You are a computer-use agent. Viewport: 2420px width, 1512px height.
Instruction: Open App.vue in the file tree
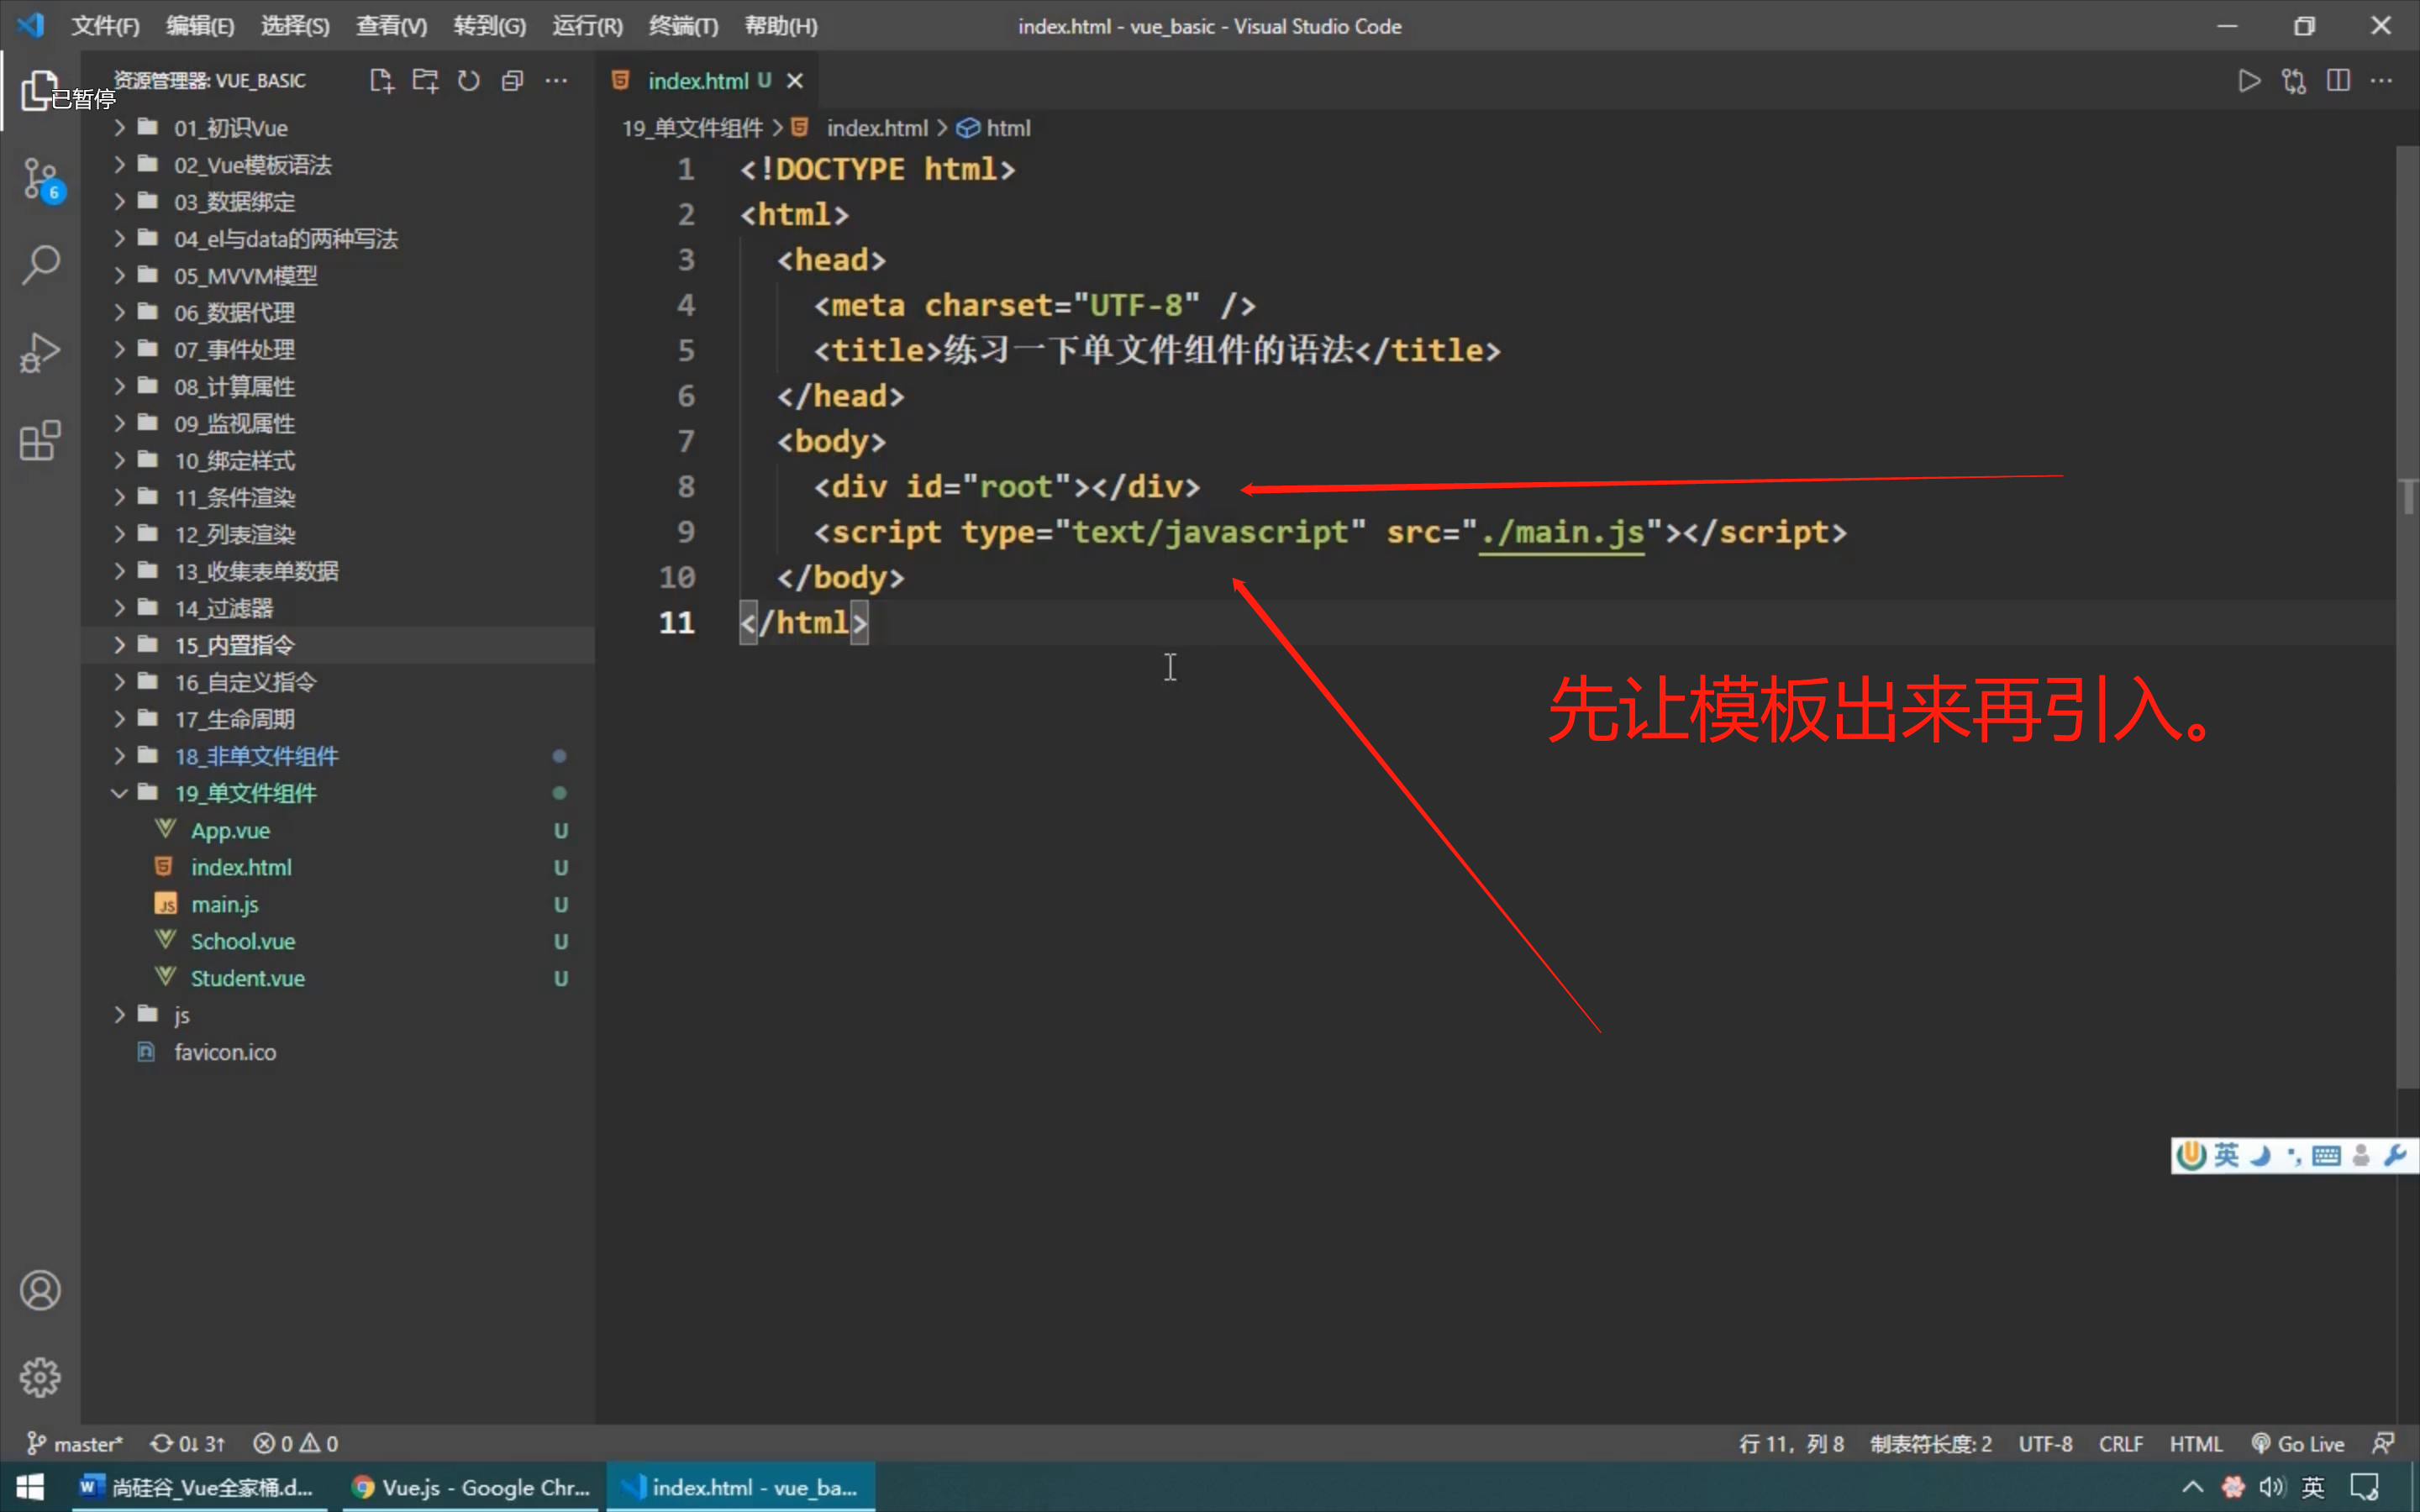(x=338, y=830)
